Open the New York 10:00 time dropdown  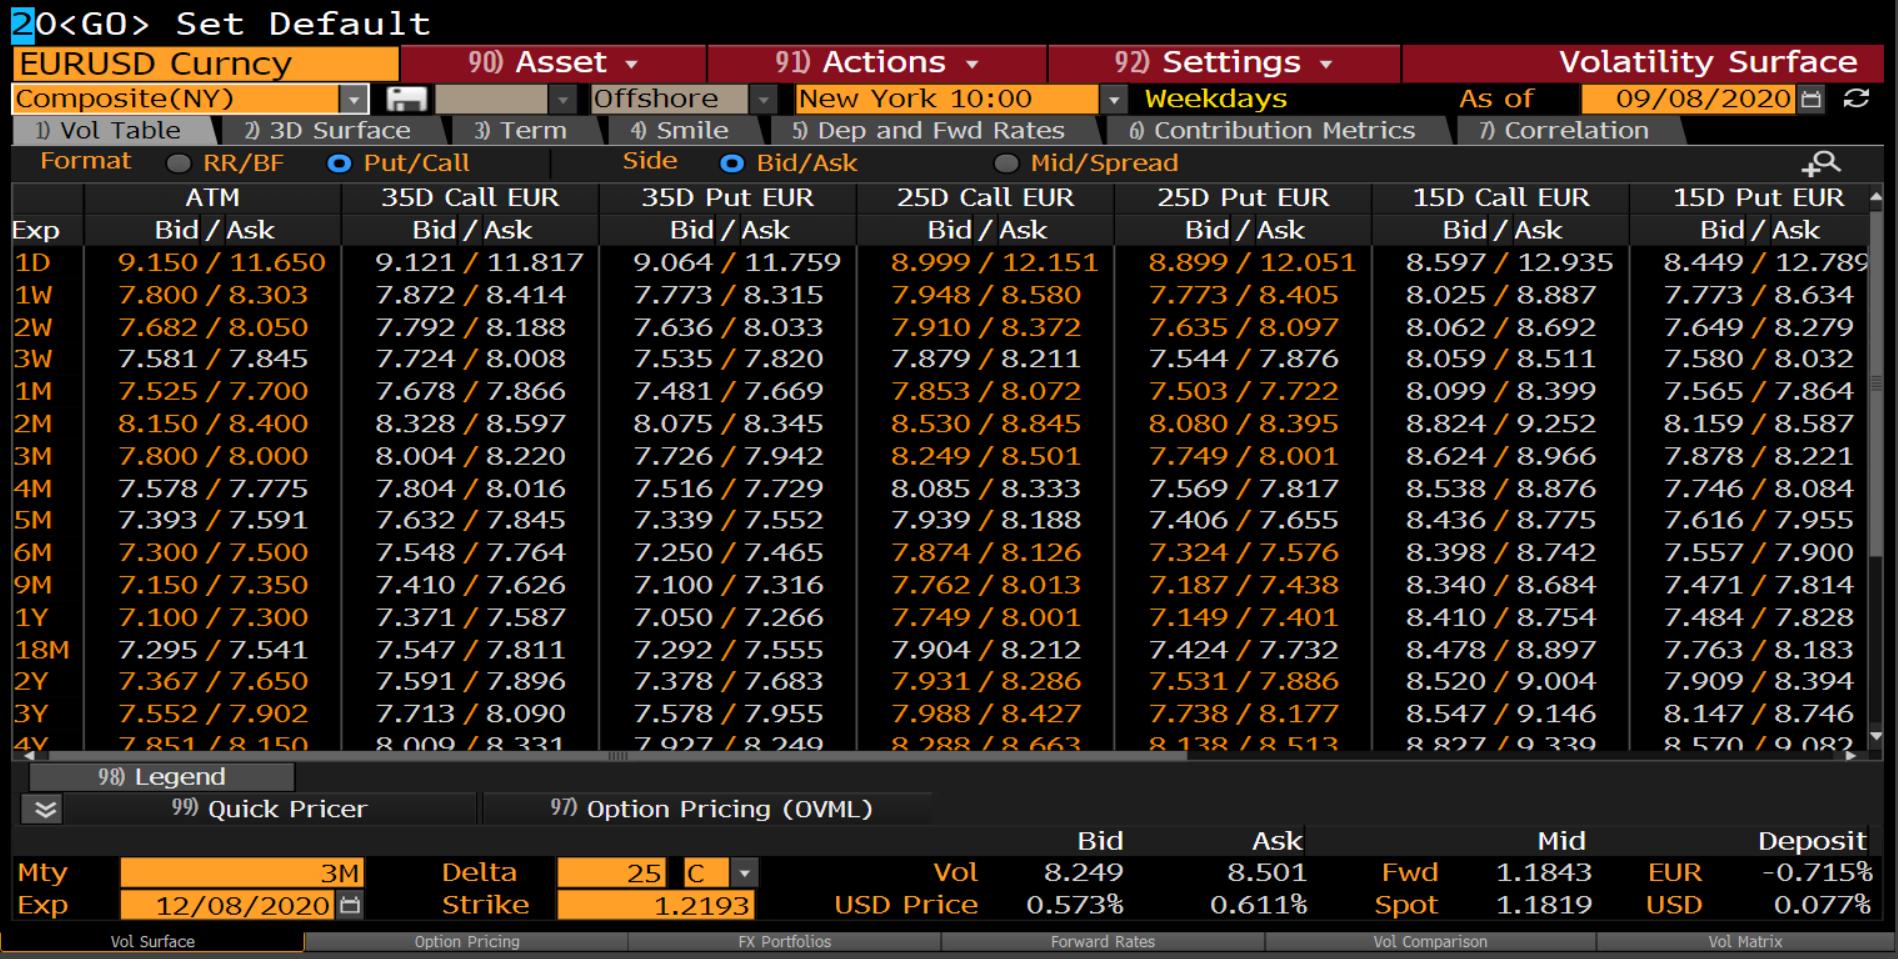1113,99
